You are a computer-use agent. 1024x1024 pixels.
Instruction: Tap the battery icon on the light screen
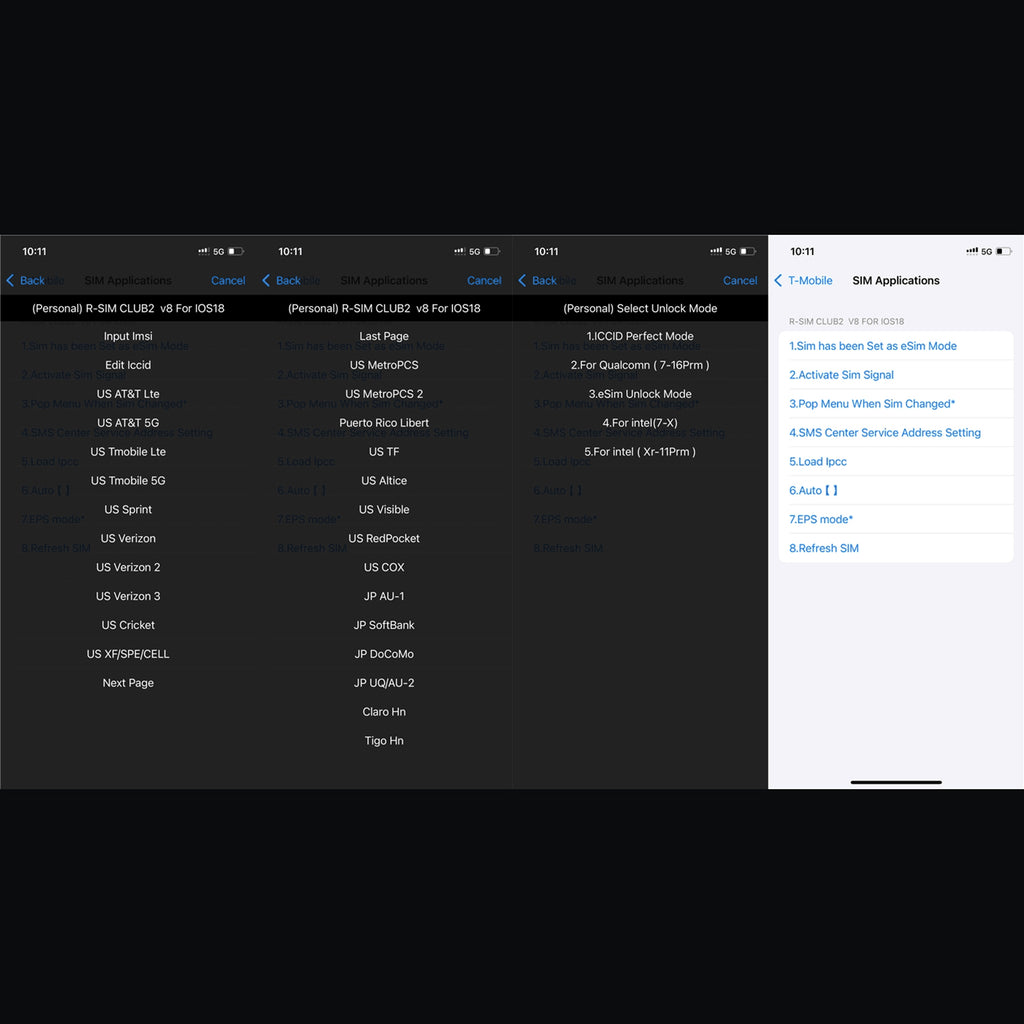coord(1004,252)
